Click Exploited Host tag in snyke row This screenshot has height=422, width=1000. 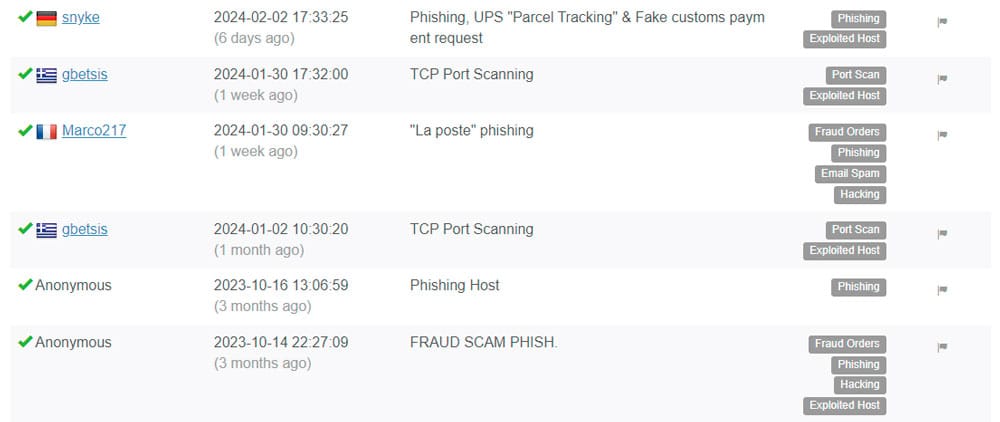point(844,38)
